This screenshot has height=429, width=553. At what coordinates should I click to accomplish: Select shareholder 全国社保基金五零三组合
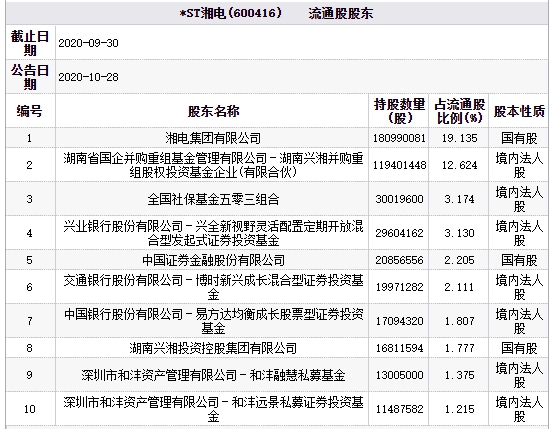[x=213, y=199]
